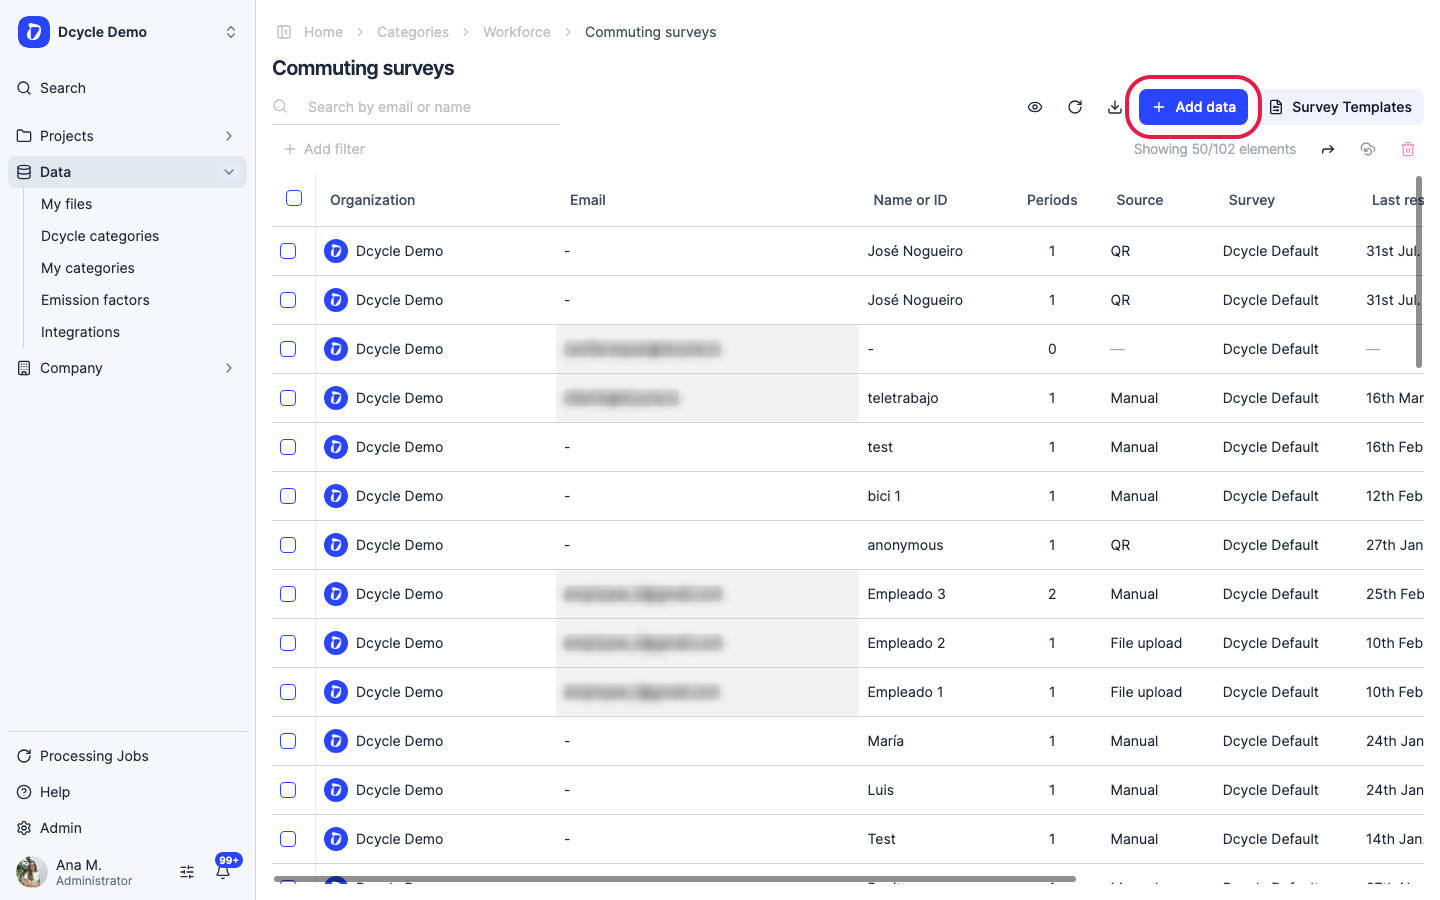Open Dcycle categories in sidebar
This screenshot has height=900, width=1440.
click(100, 236)
